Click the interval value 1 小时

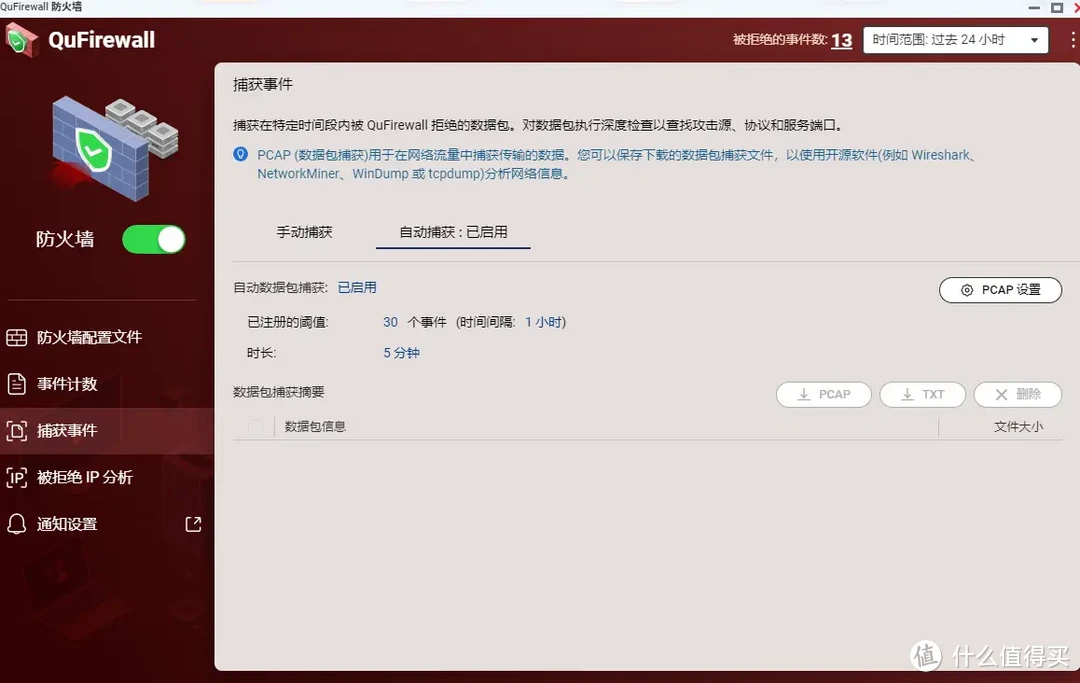pos(543,322)
